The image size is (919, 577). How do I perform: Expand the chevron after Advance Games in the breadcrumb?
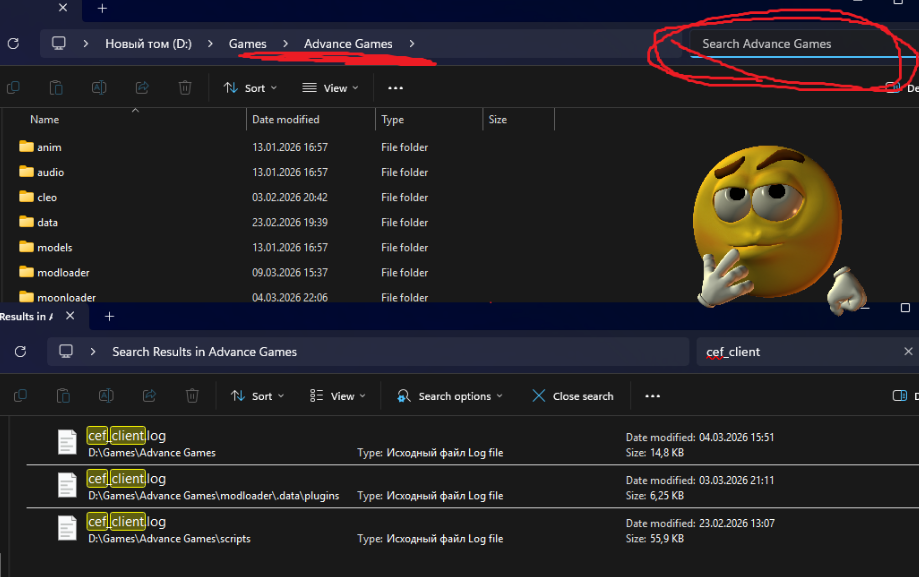(412, 44)
